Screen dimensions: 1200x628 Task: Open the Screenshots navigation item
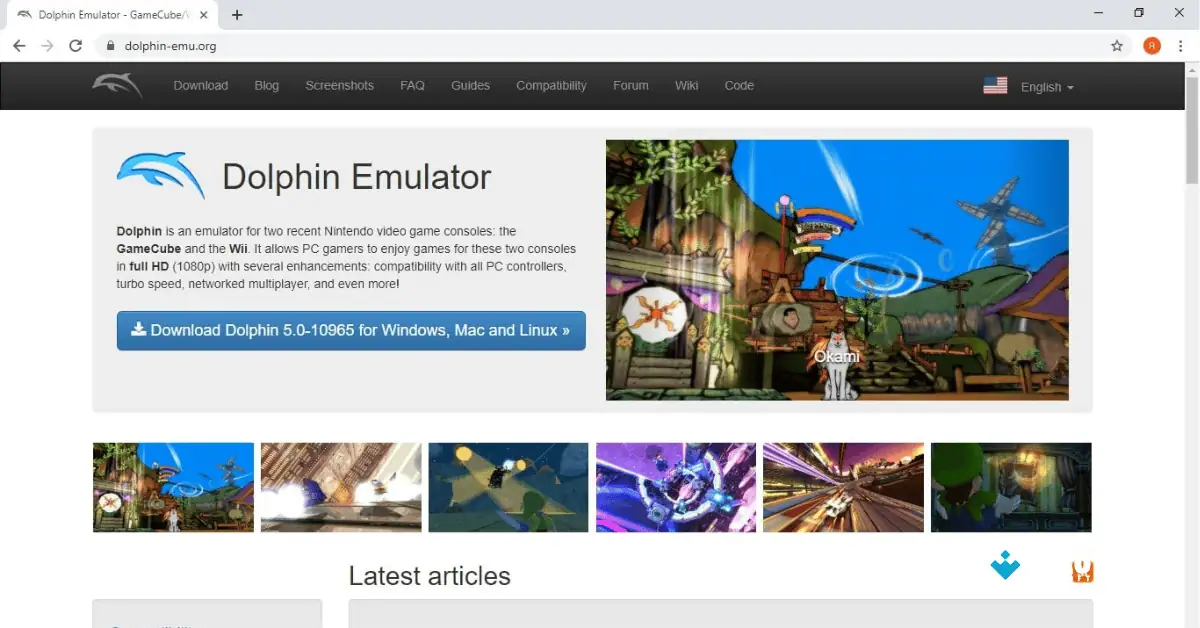pos(339,85)
